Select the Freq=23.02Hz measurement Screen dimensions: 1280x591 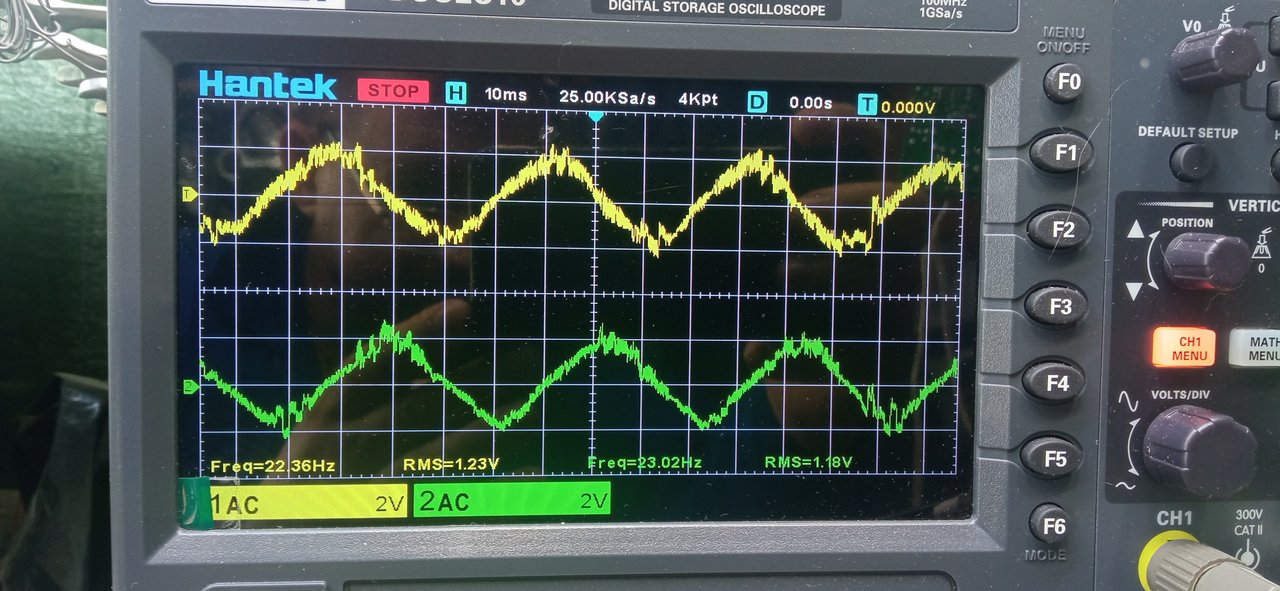[x=645, y=462]
